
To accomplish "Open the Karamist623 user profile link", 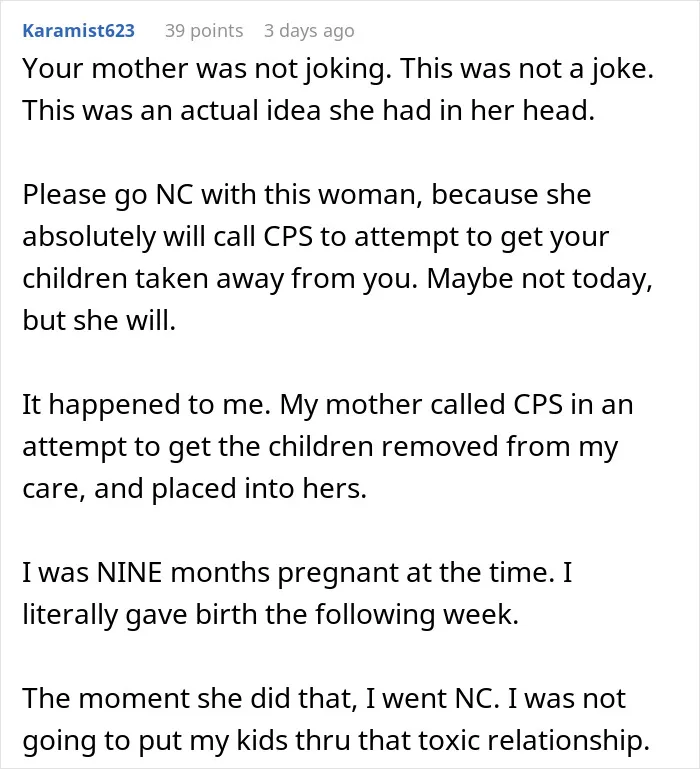I will (x=78, y=31).
